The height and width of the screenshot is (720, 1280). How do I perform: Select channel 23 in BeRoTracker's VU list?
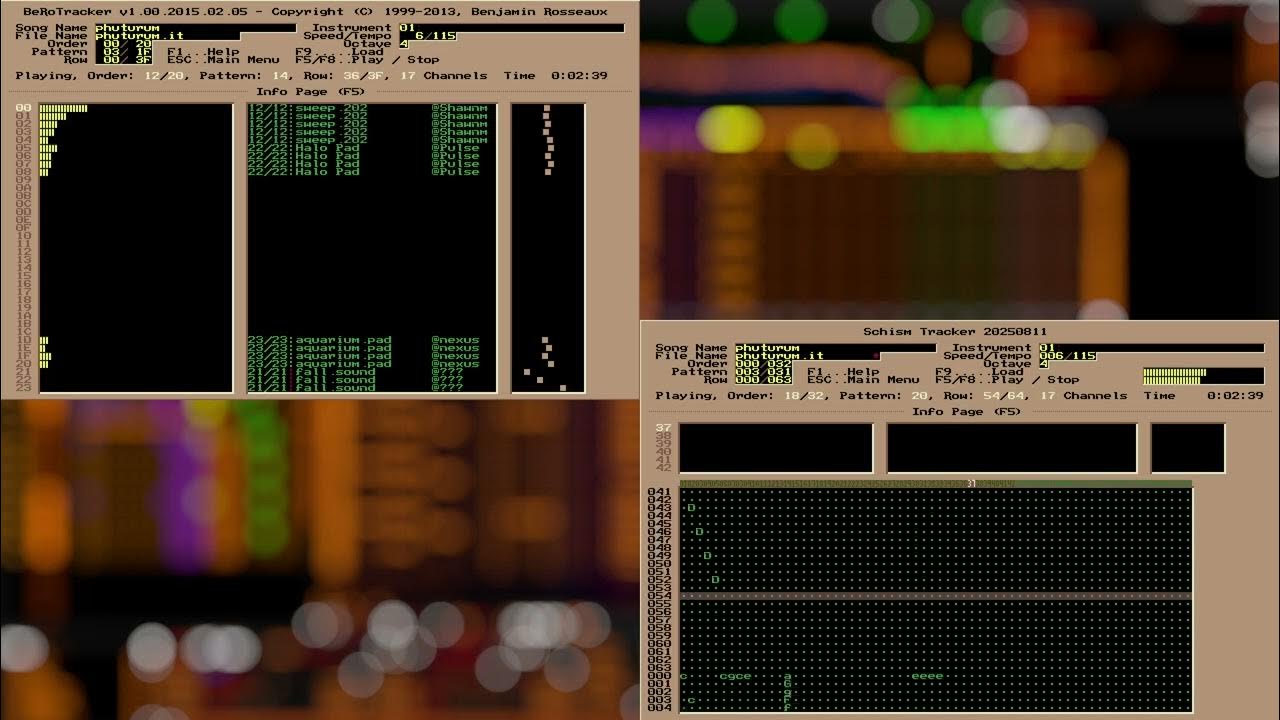23,388
